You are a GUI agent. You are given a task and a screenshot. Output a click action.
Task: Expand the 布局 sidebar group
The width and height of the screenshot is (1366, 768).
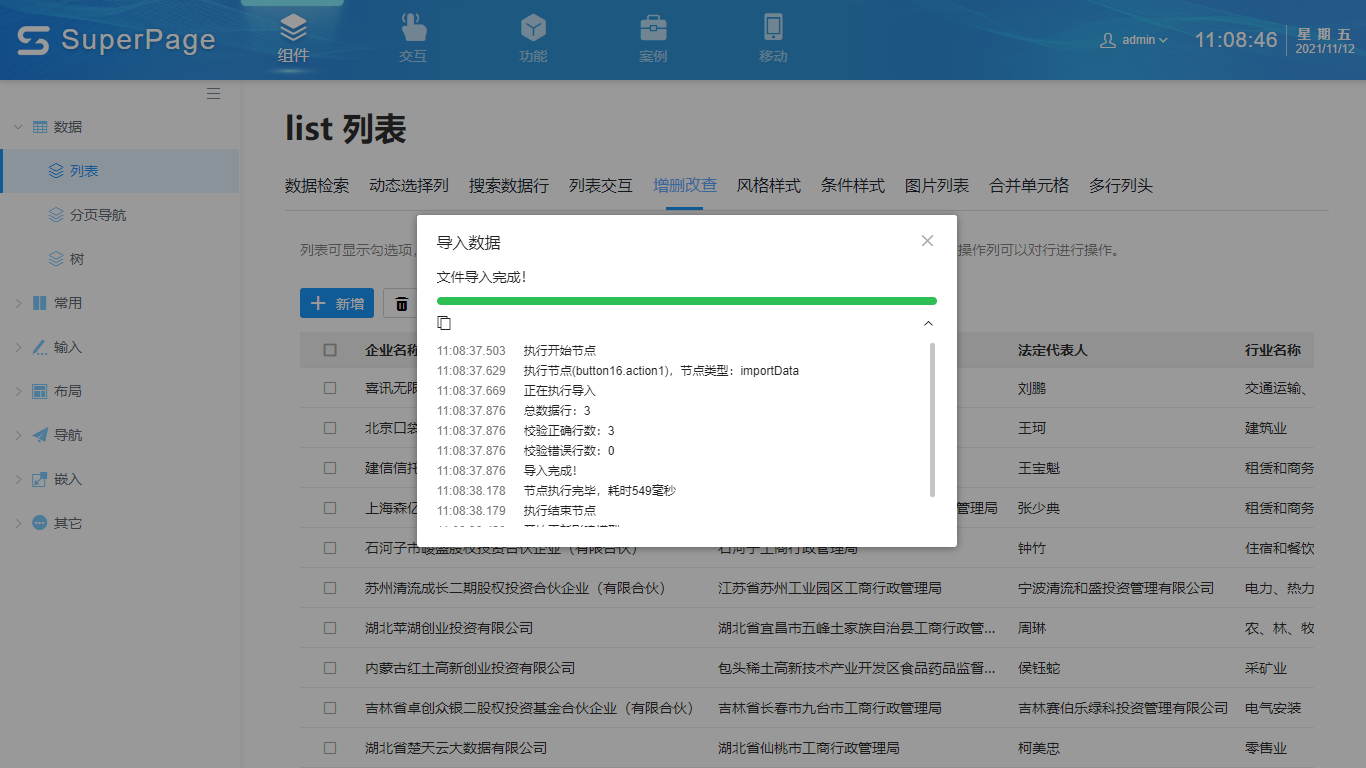(x=120, y=391)
